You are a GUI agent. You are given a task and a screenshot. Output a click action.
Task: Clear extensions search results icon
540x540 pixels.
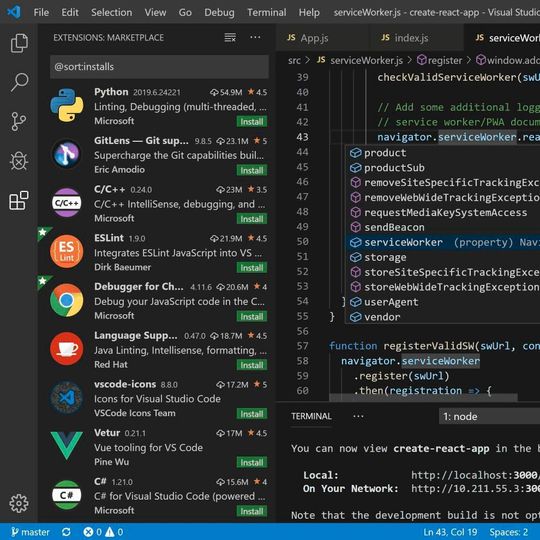coord(230,37)
